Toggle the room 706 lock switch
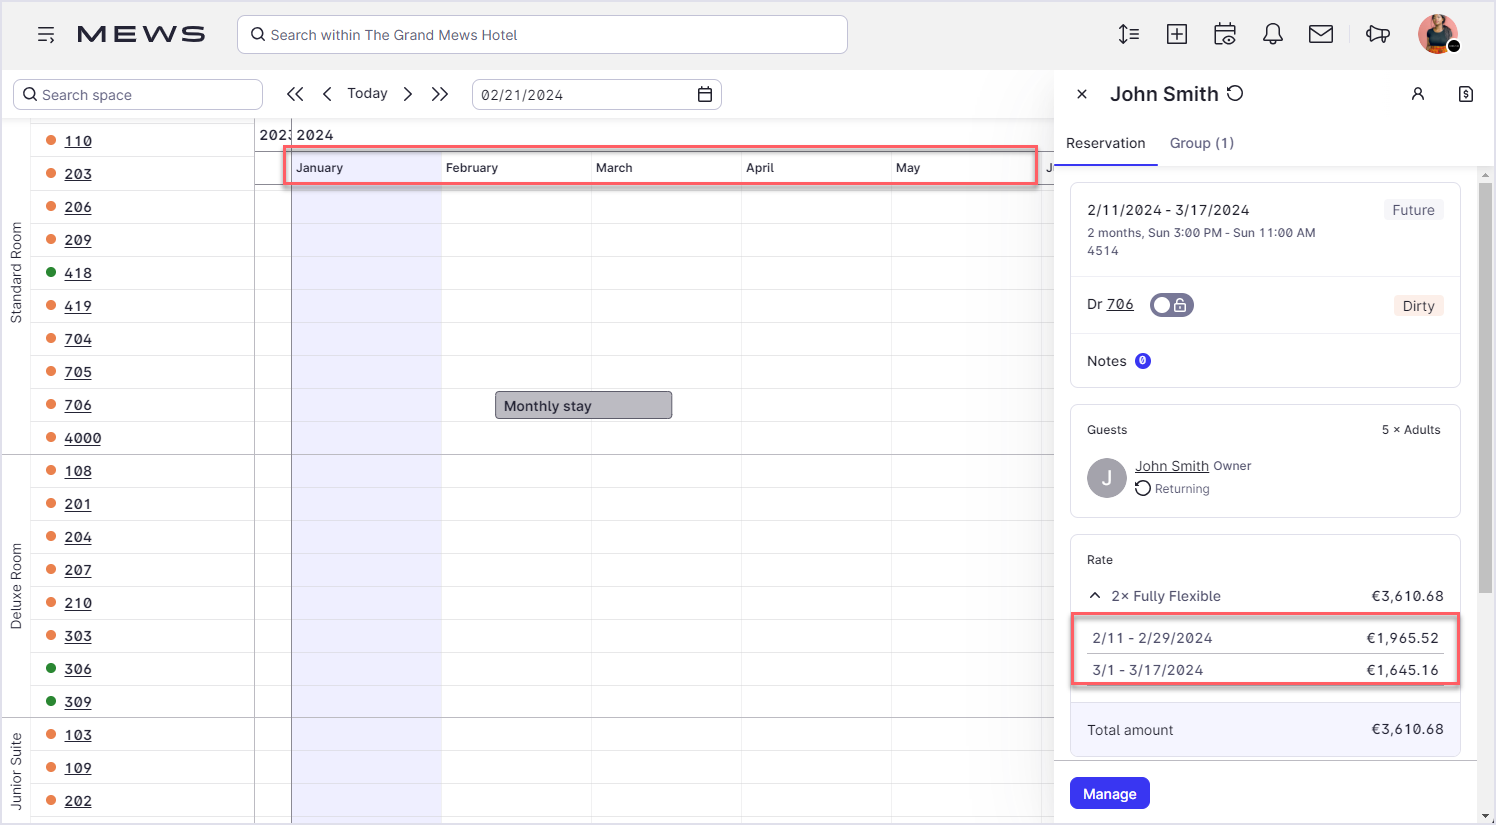This screenshot has height=825, width=1496. point(1172,305)
